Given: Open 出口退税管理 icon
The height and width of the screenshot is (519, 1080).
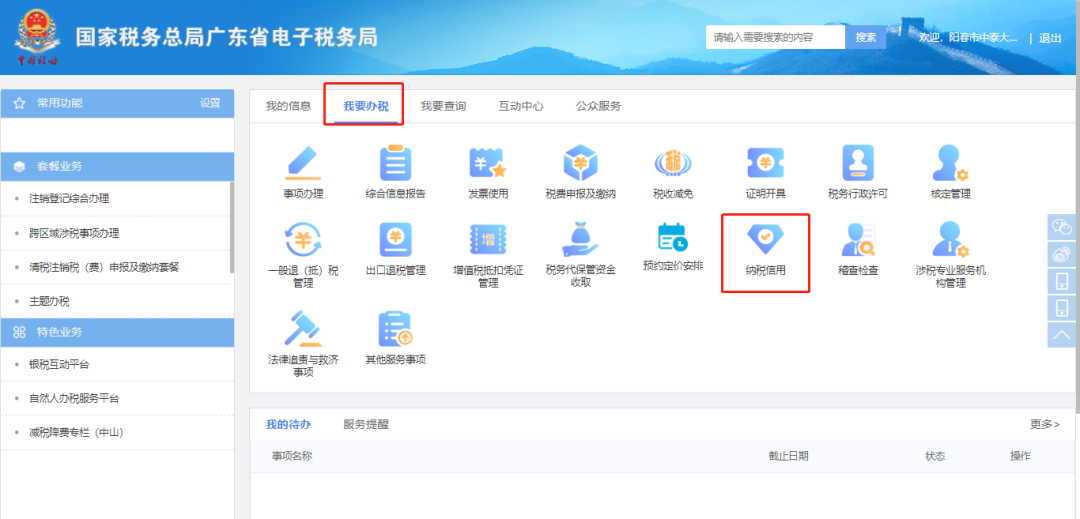Looking at the screenshot, I should [x=395, y=240].
